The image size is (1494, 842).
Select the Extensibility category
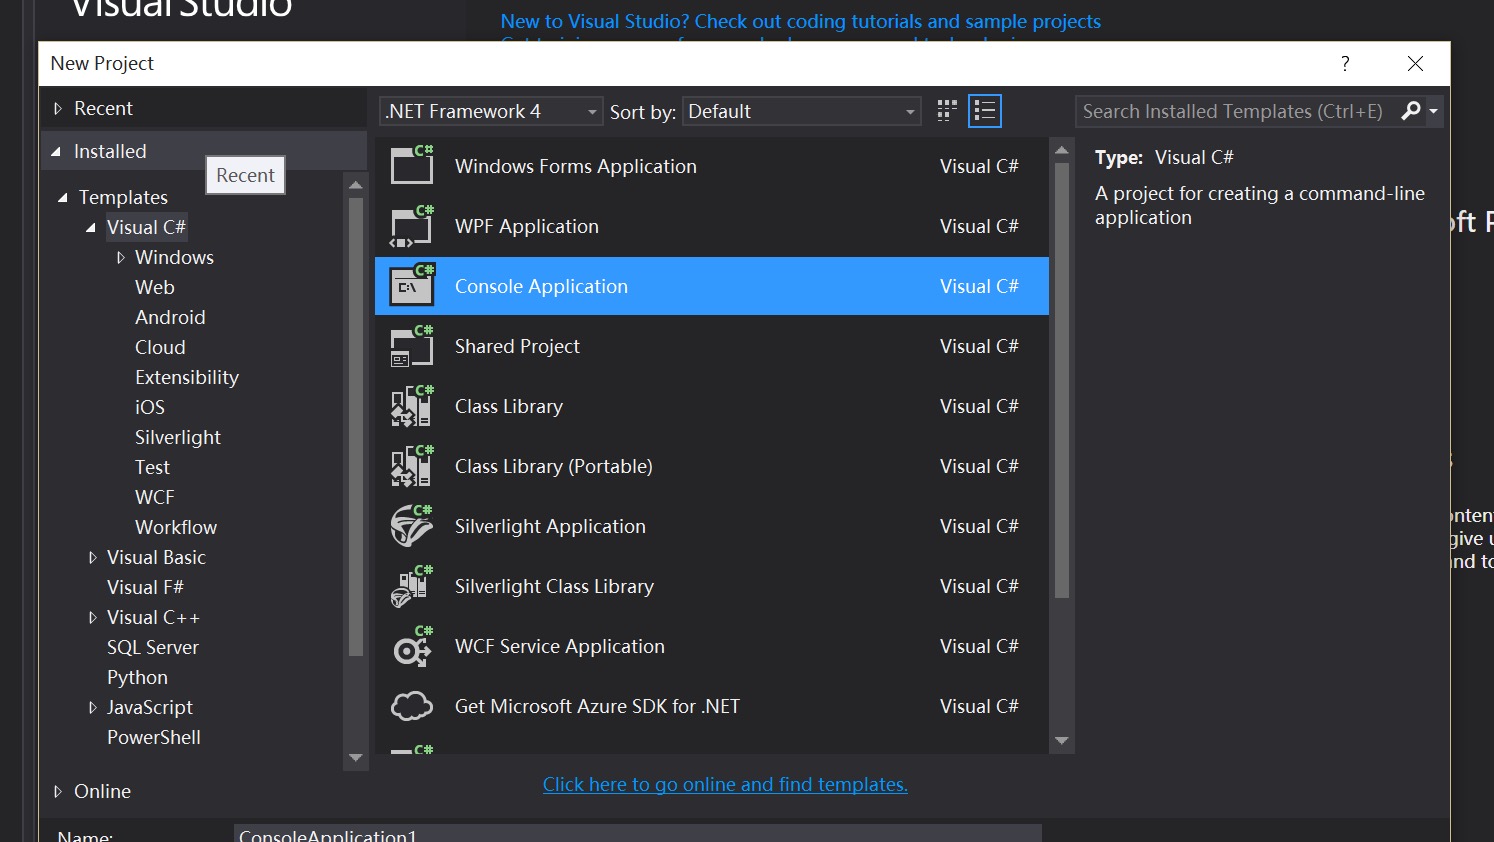coord(187,377)
